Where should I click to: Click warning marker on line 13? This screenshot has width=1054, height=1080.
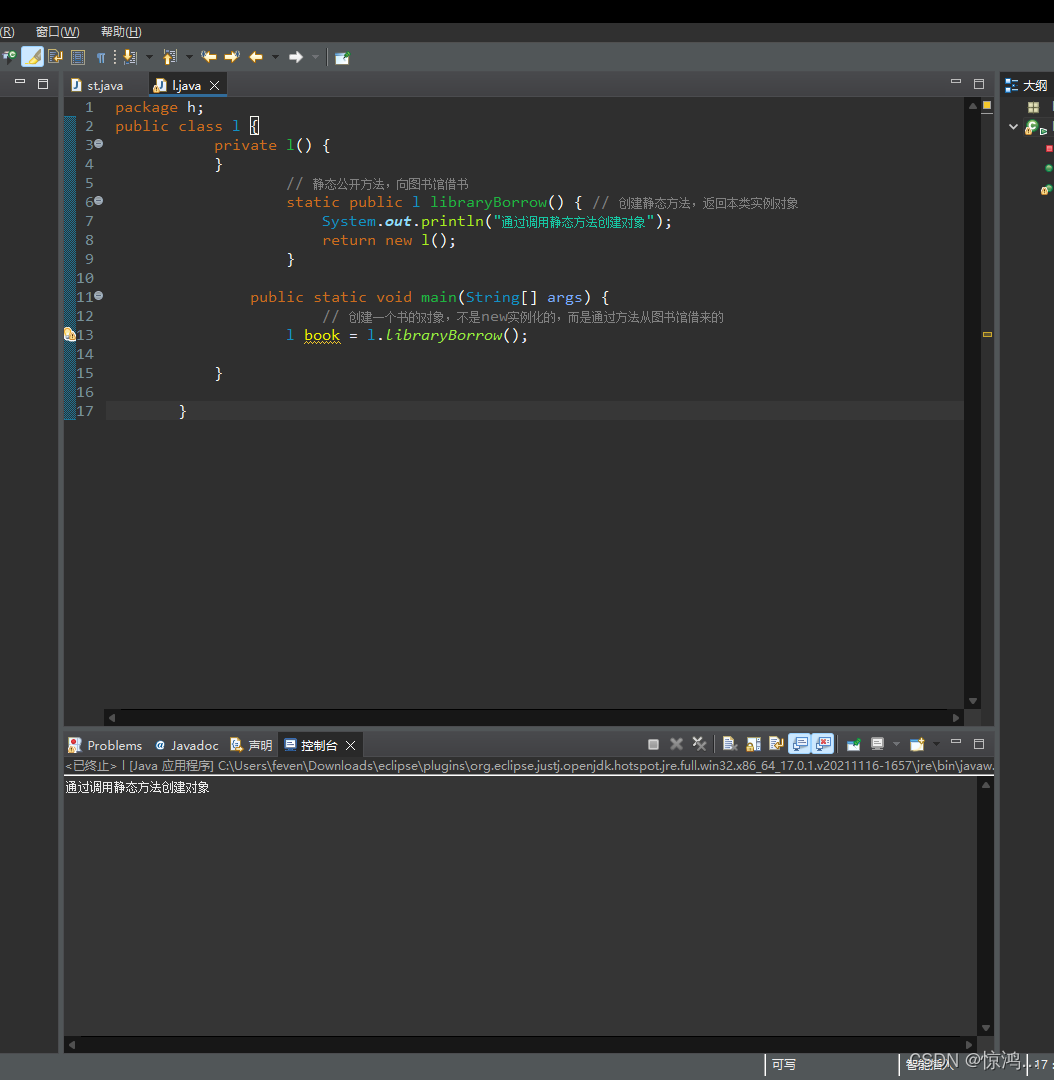pos(69,335)
